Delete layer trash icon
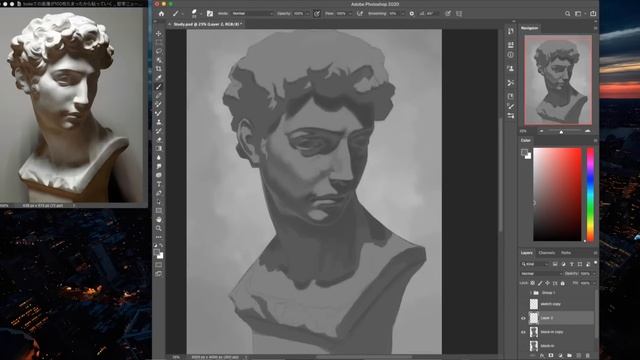The height and width of the screenshot is (360, 640). pyautogui.click(x=588, y=356)
